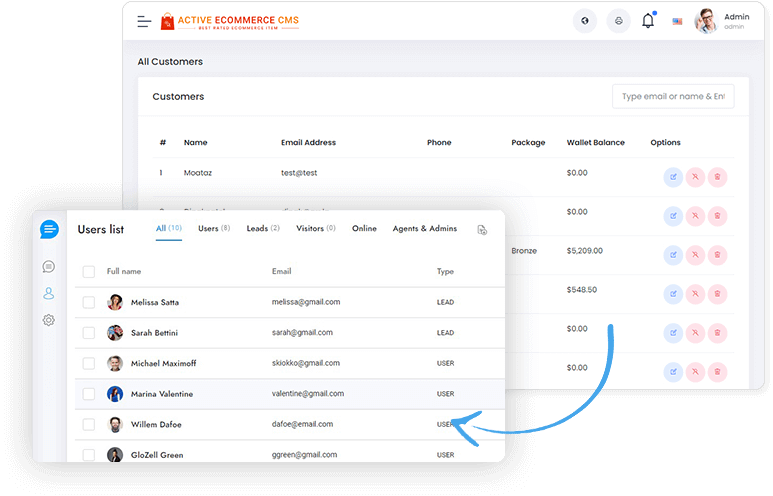Select Michael Maximoff's checkbox
This screenshot has width=773, height=496.
pos(89,363)
